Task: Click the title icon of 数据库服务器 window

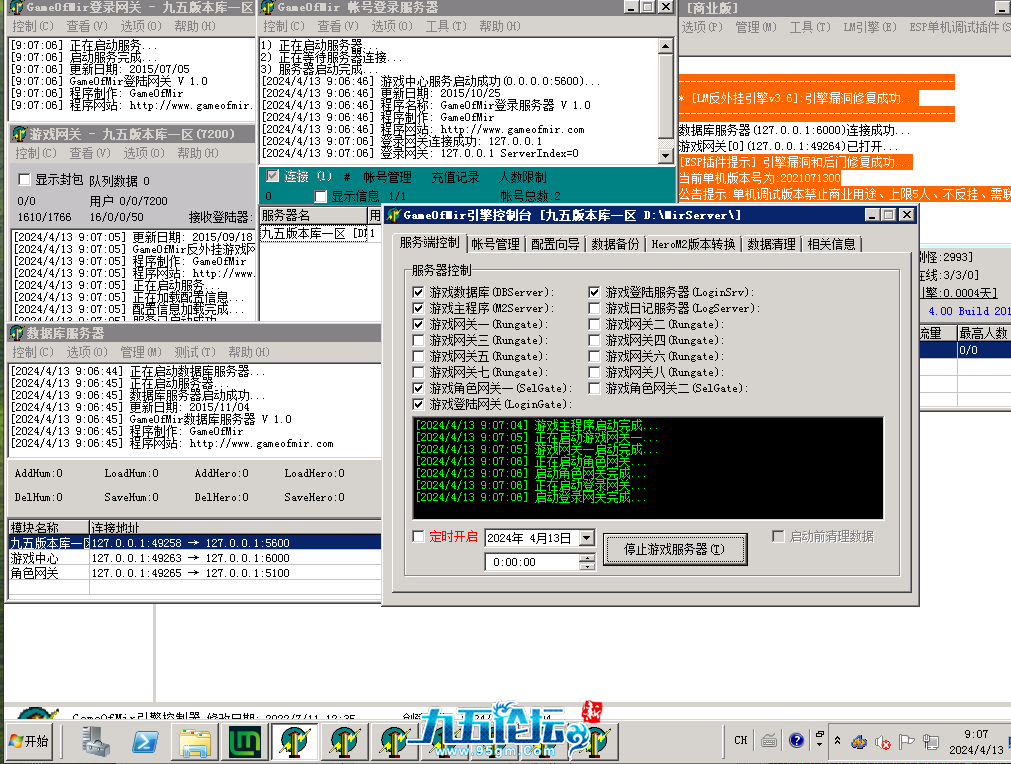Action: [x=17, y=333]
